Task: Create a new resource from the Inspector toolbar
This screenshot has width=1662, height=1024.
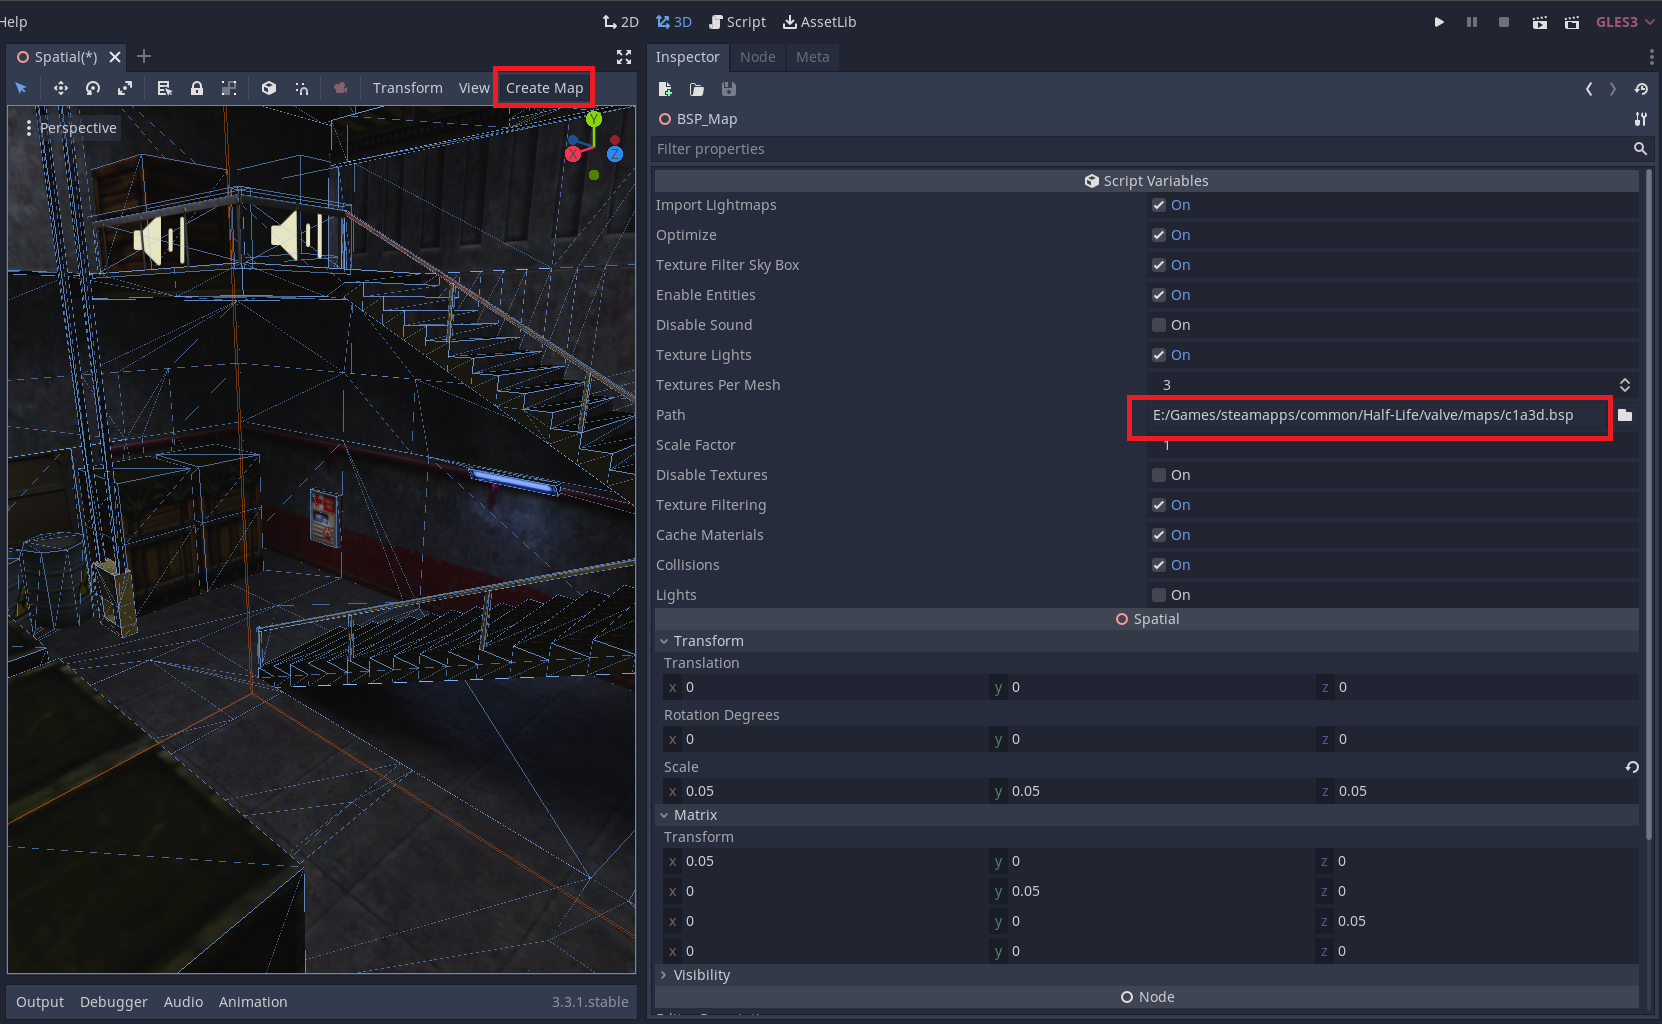Action: 665,89
